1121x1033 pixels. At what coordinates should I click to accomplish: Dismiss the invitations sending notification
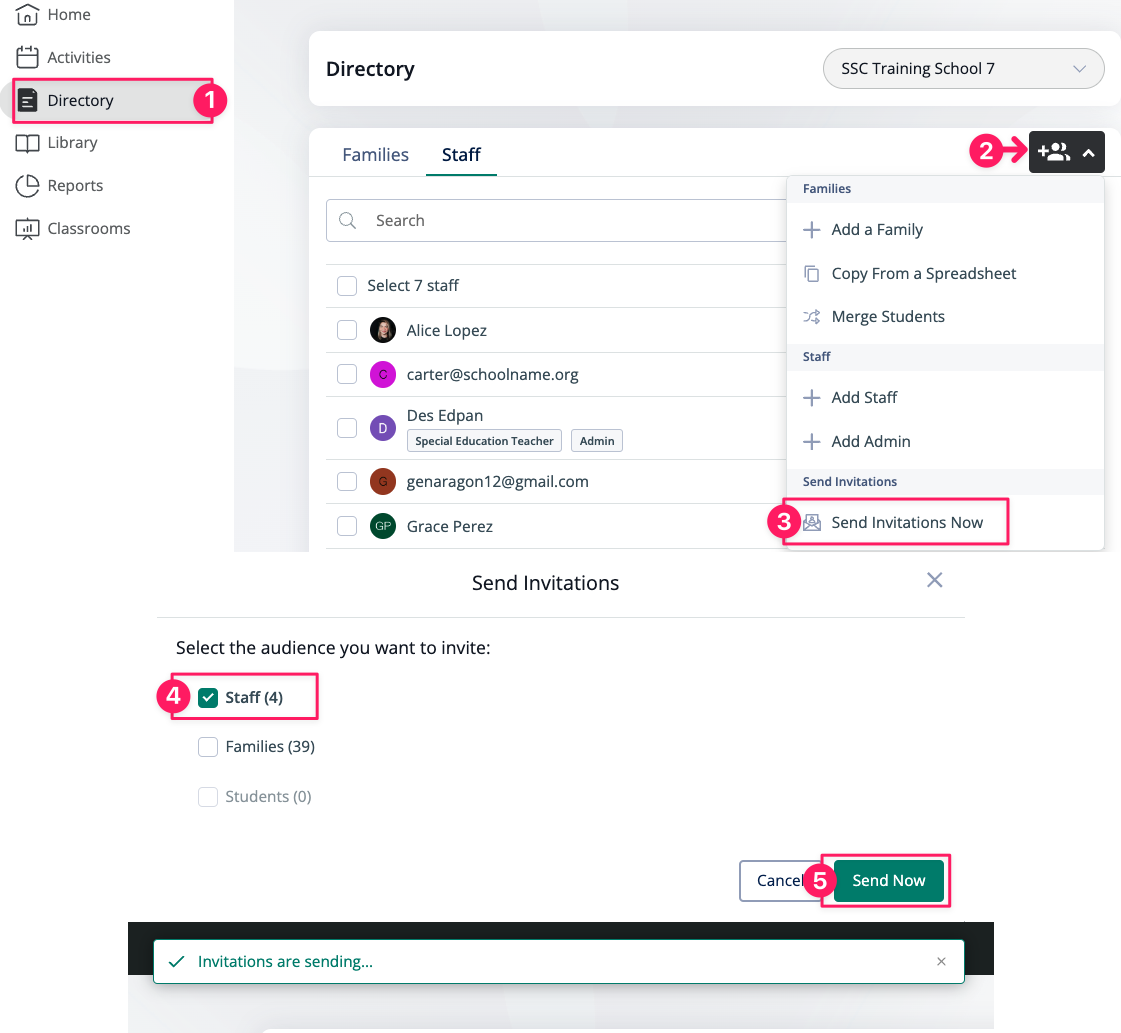click(941, 962)
